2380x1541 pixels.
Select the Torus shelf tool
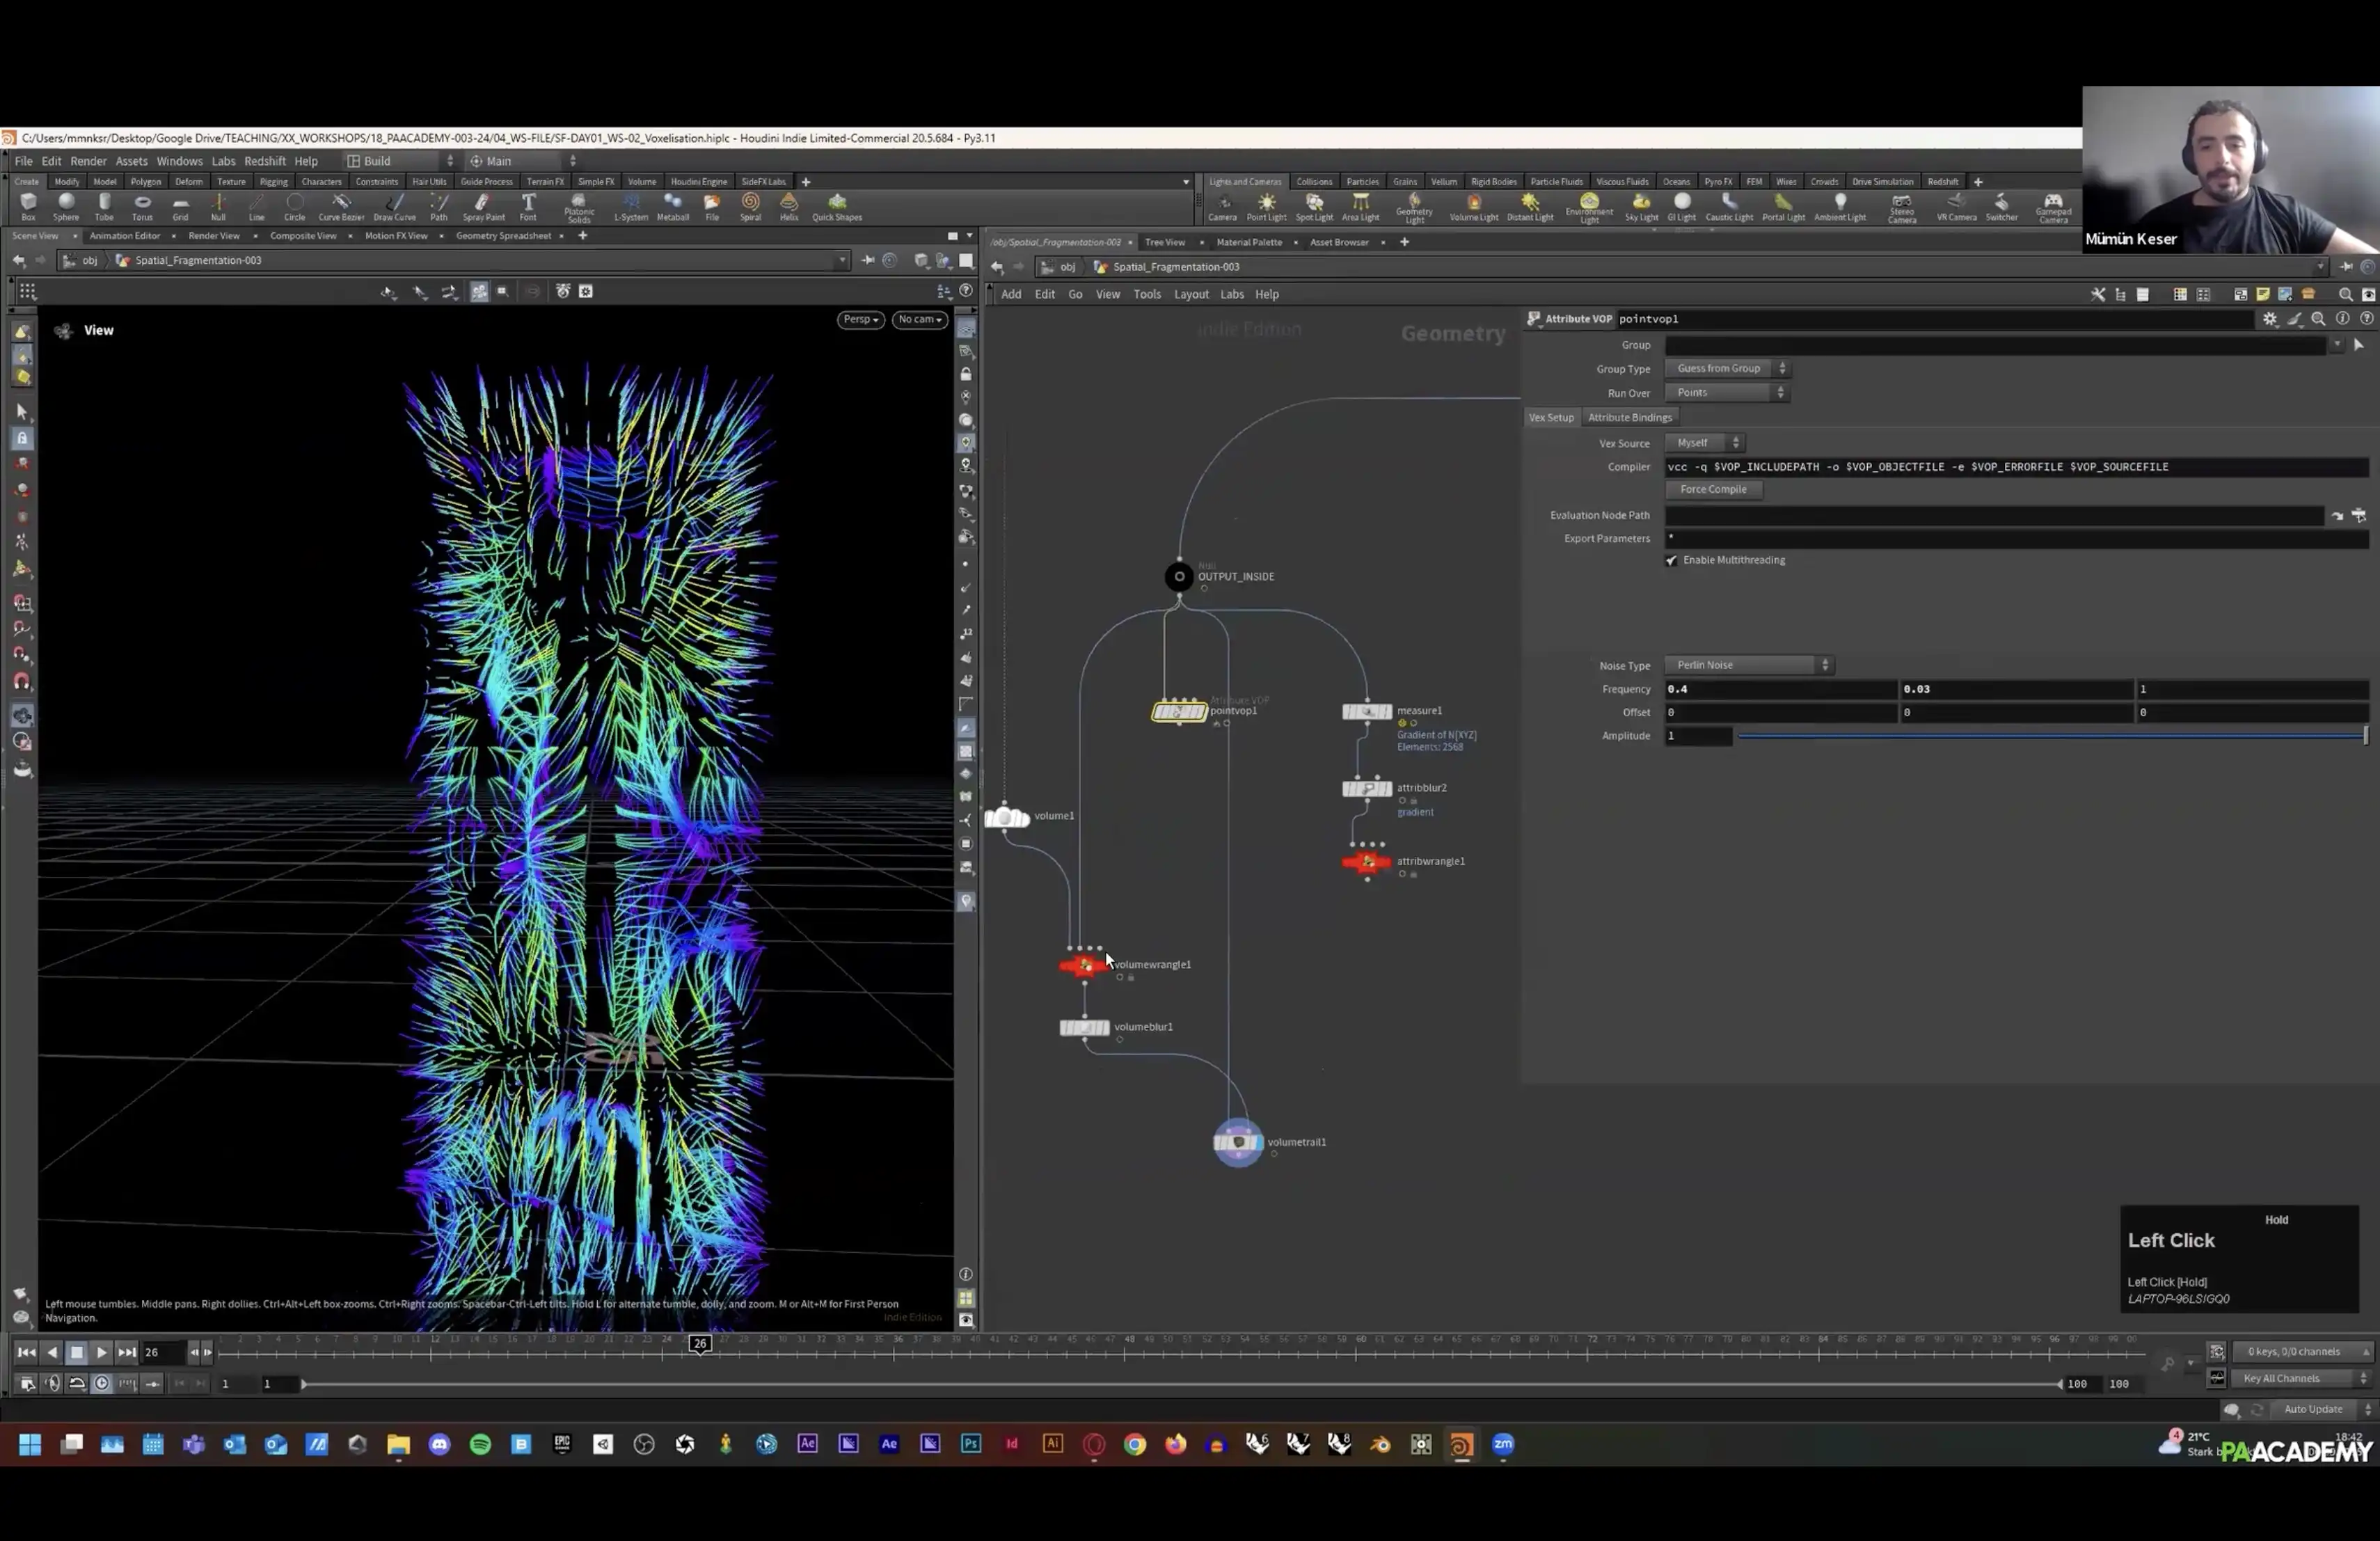pos(142,207)
